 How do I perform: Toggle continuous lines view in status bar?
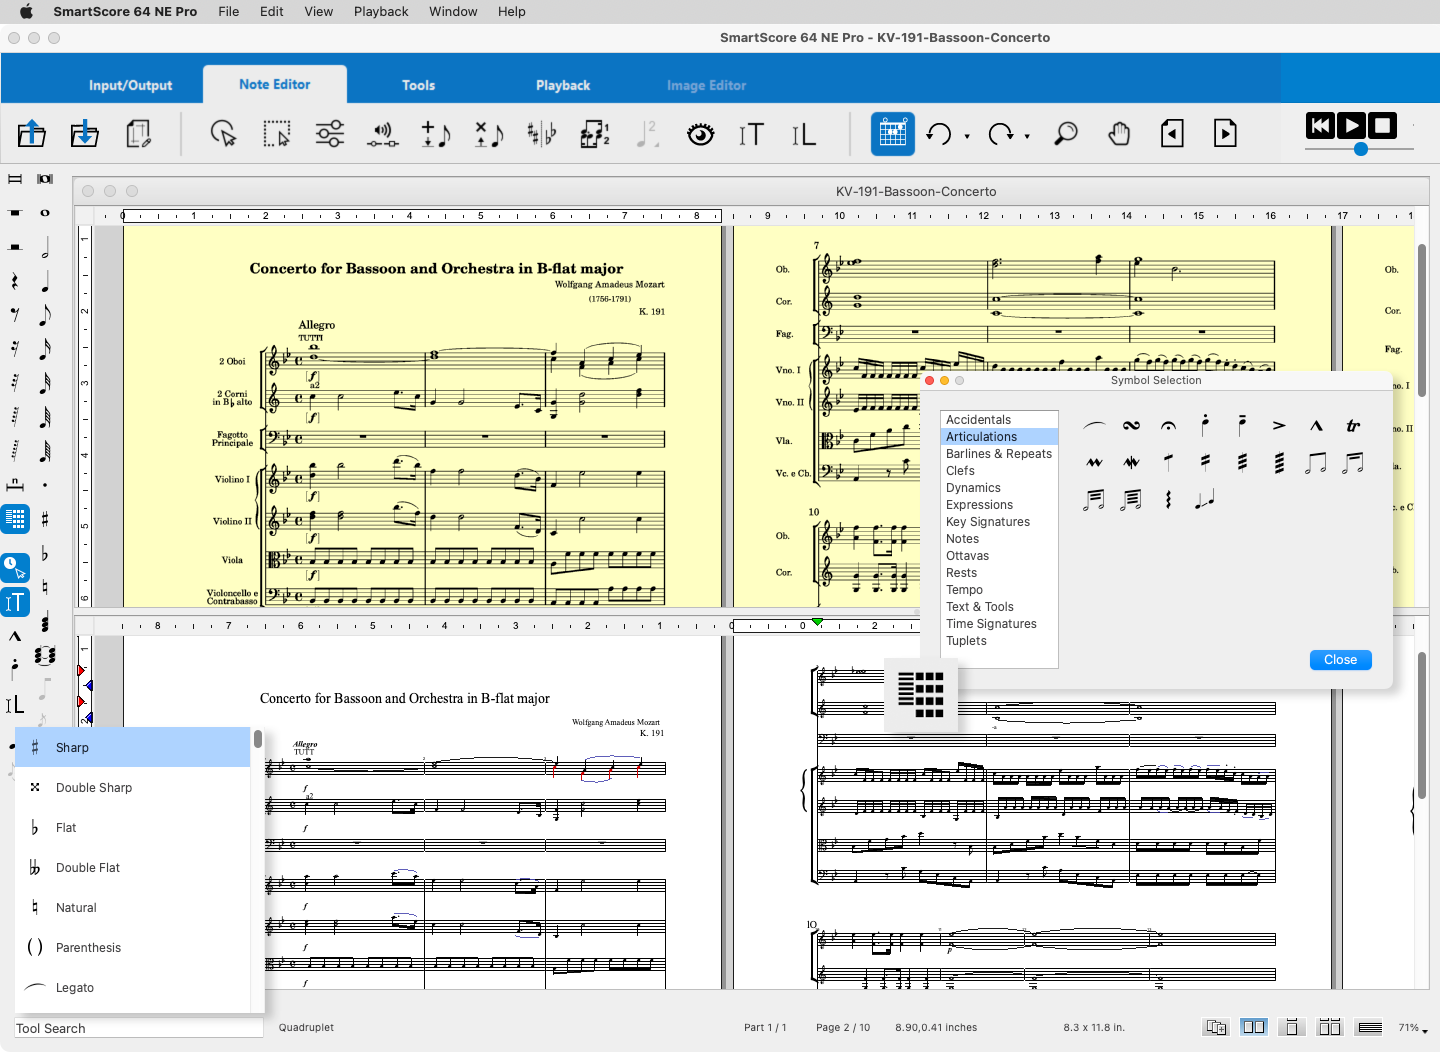tap(1370, 1027)
